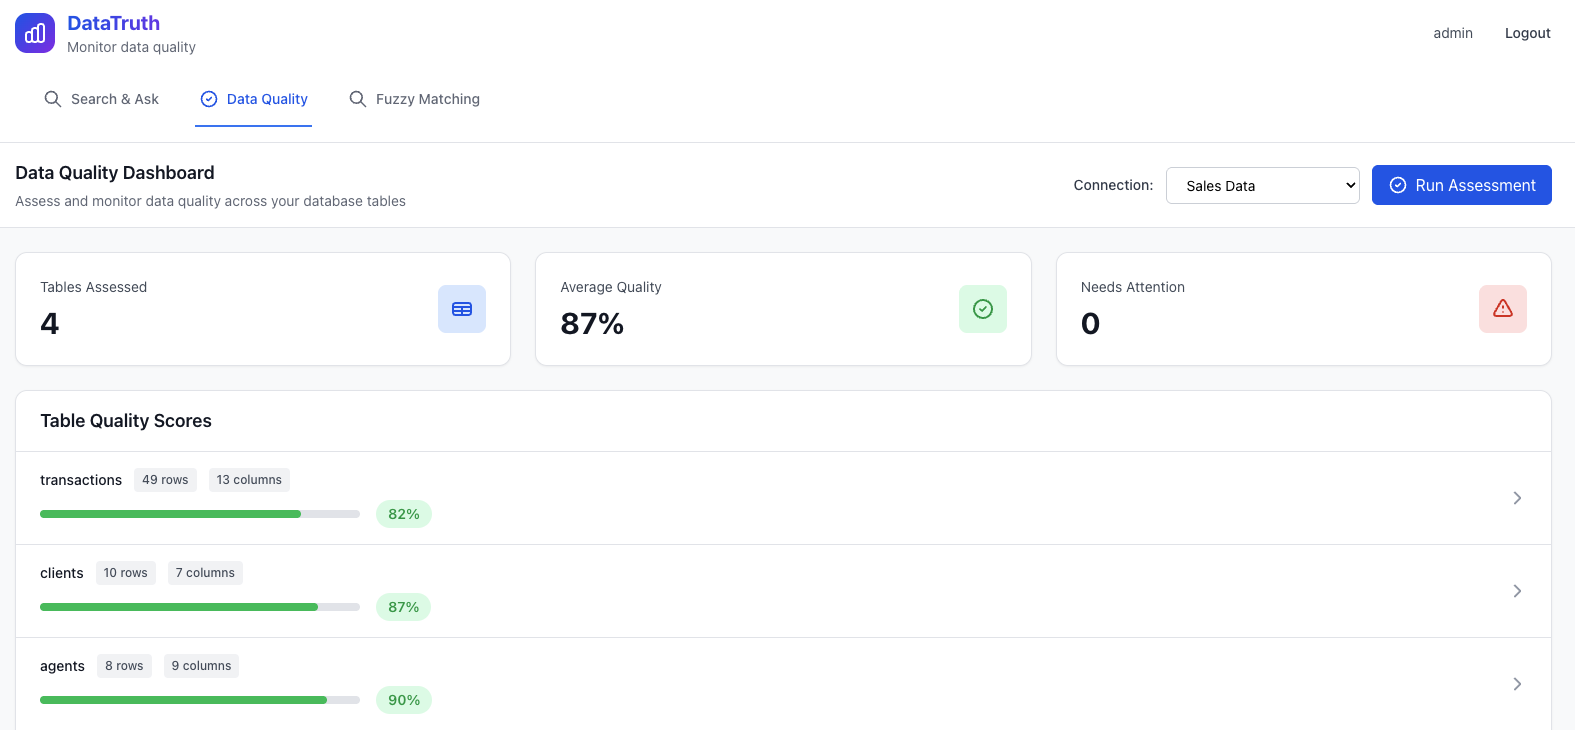Click the DataTruth bar chart logo
1575x730 pixels.
coord(35,33)
